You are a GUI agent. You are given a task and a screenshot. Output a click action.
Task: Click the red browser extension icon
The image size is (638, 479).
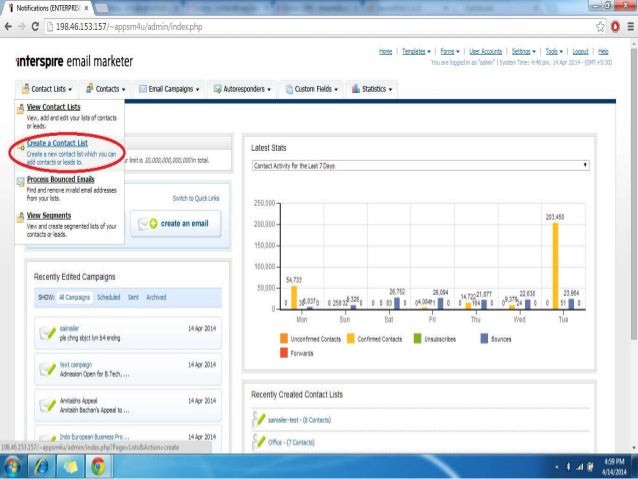coord(615,27)
